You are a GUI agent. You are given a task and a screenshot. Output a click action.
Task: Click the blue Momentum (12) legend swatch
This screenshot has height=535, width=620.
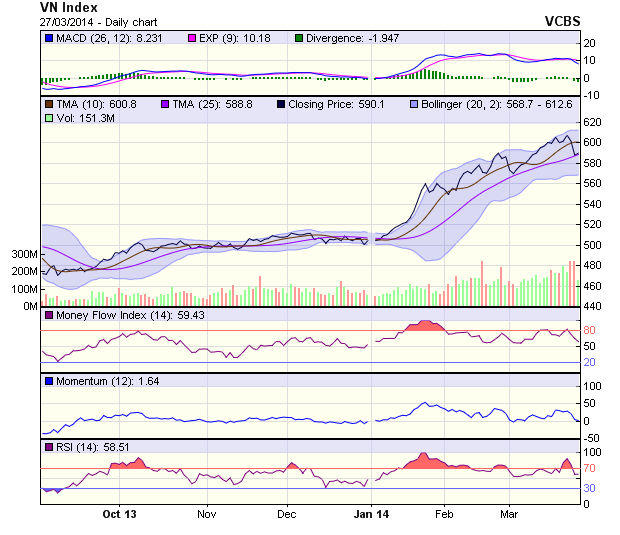49,381
